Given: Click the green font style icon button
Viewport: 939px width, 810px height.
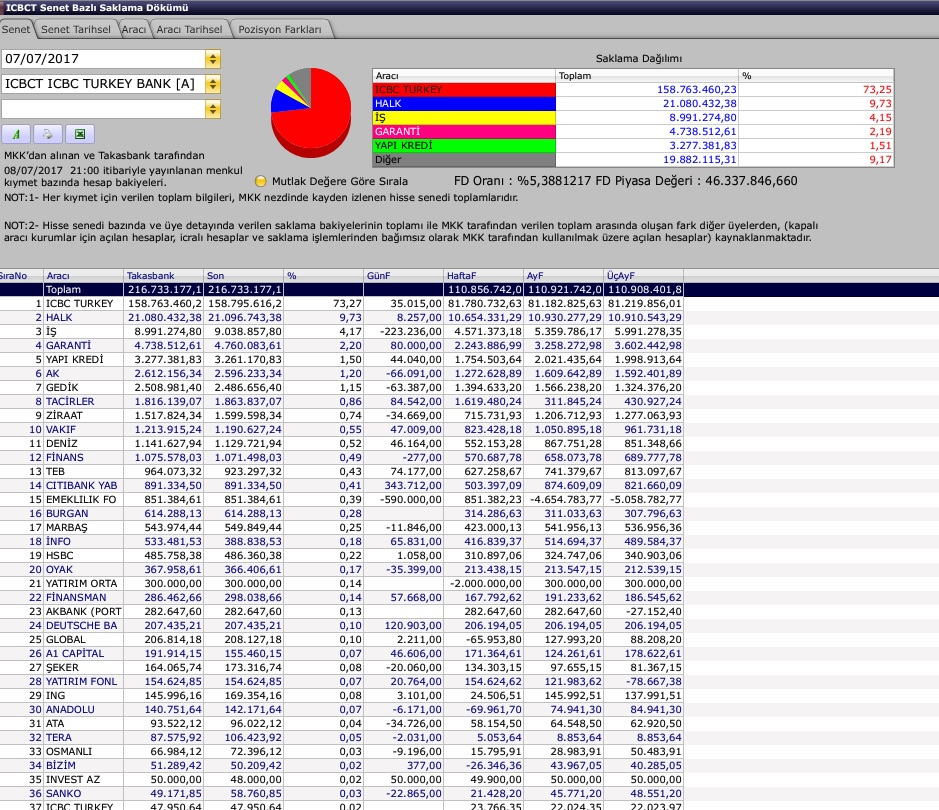Looking at the screenshot, I should 16,134.
